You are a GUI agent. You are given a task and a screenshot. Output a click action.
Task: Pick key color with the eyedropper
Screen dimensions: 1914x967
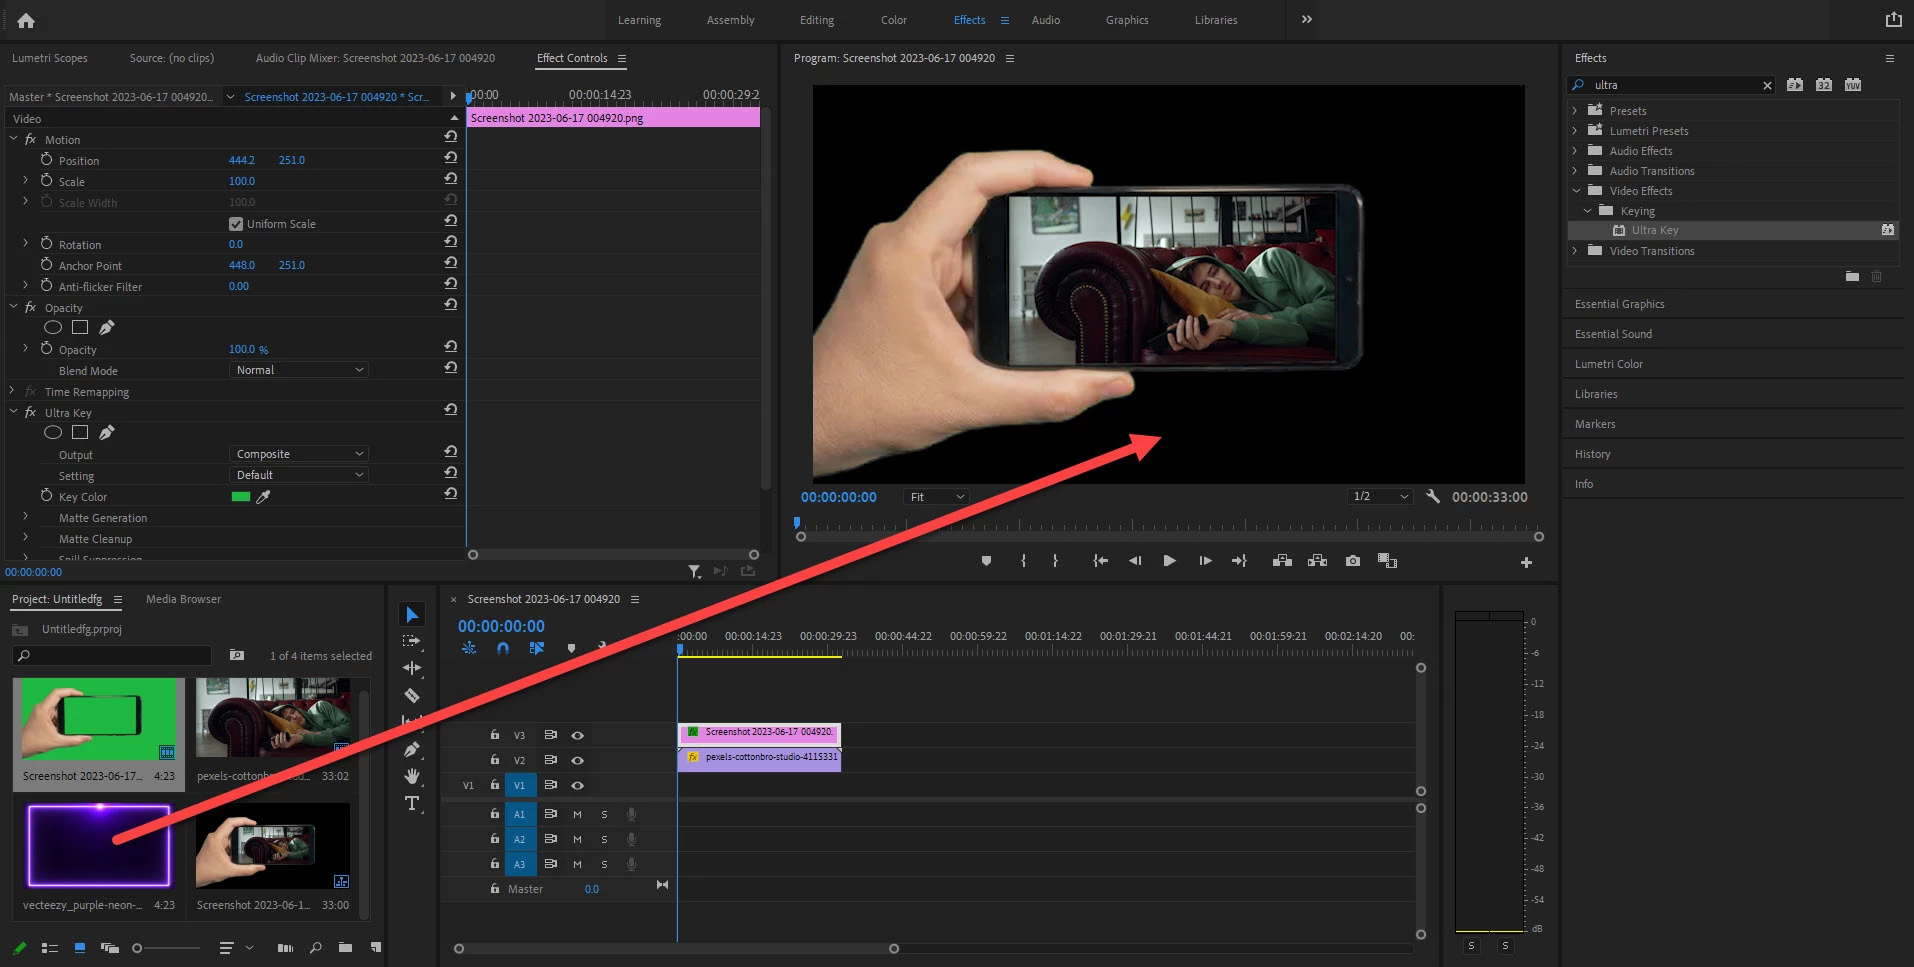click(263, 496)
